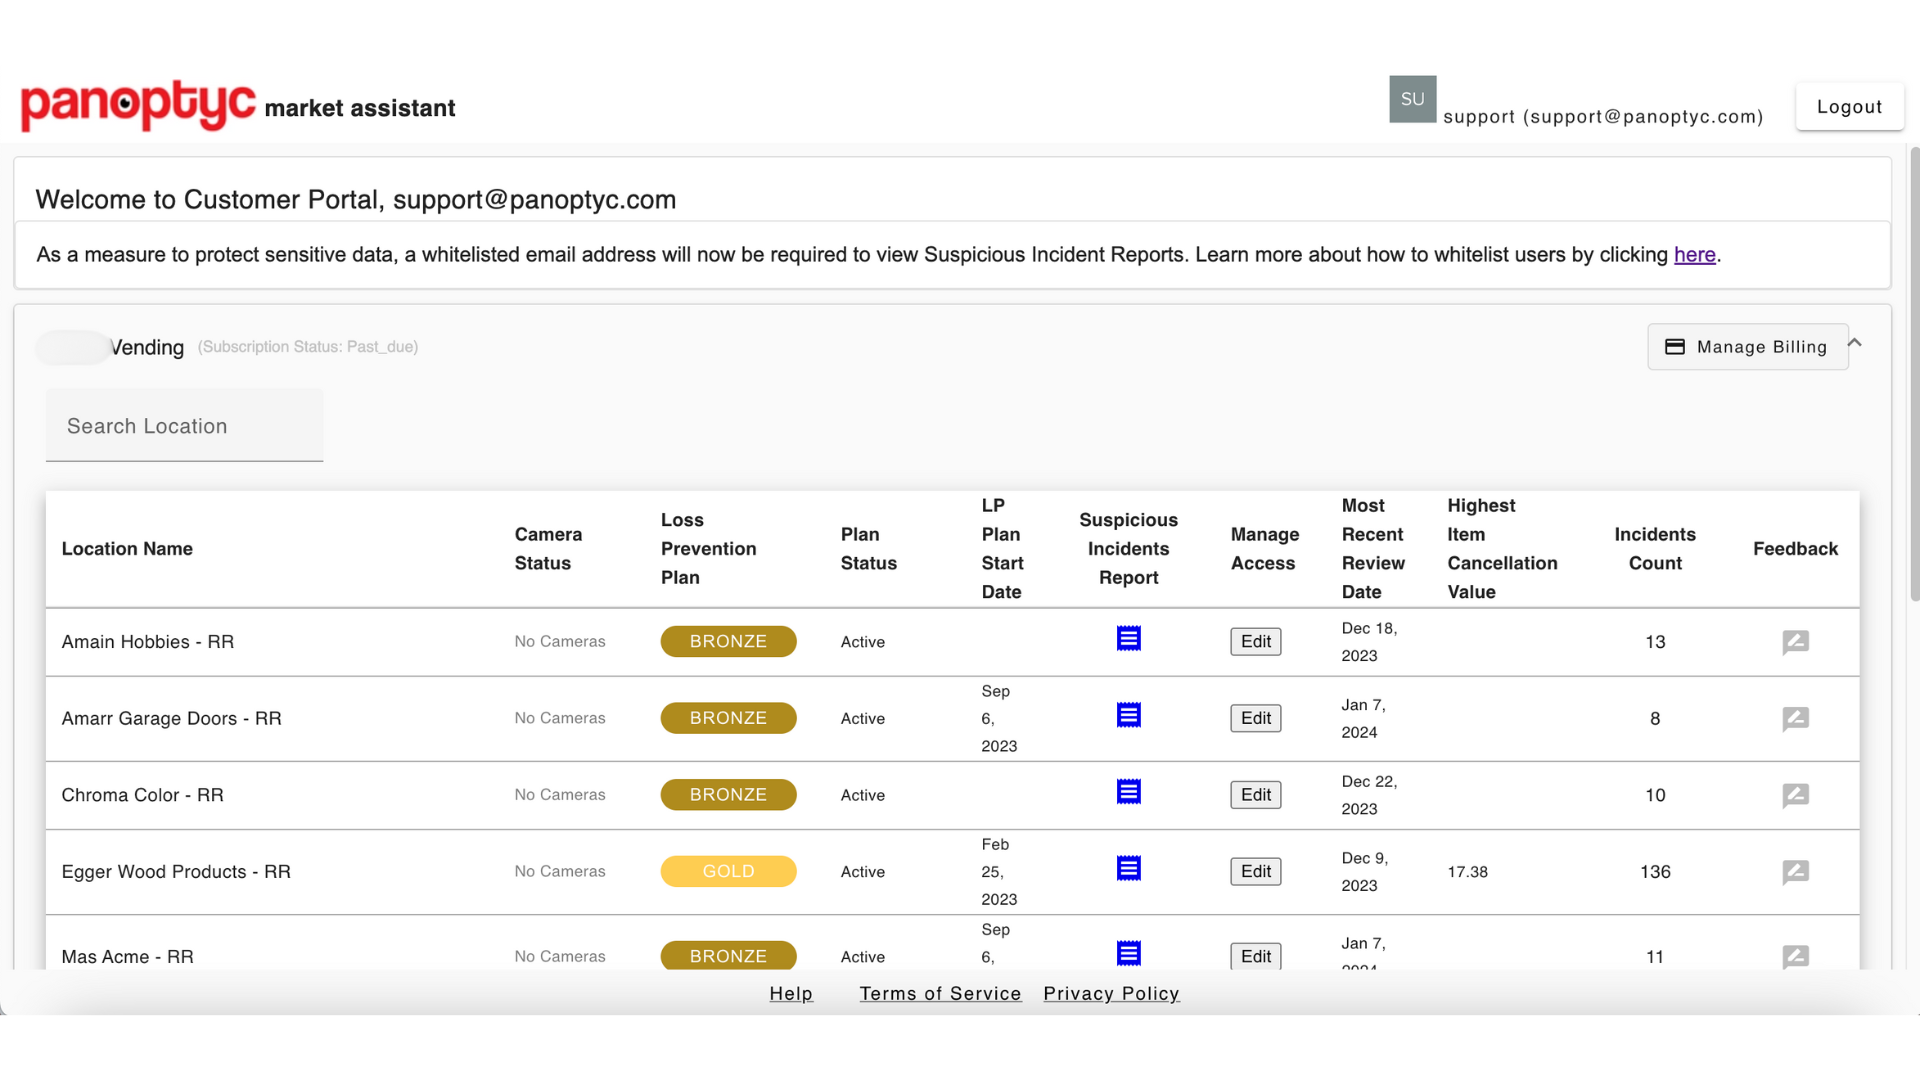Image resolution: width=1920 pixels, height=1080 pixels.
Task: Focus the Search Location field
Action: coord(184,426)
